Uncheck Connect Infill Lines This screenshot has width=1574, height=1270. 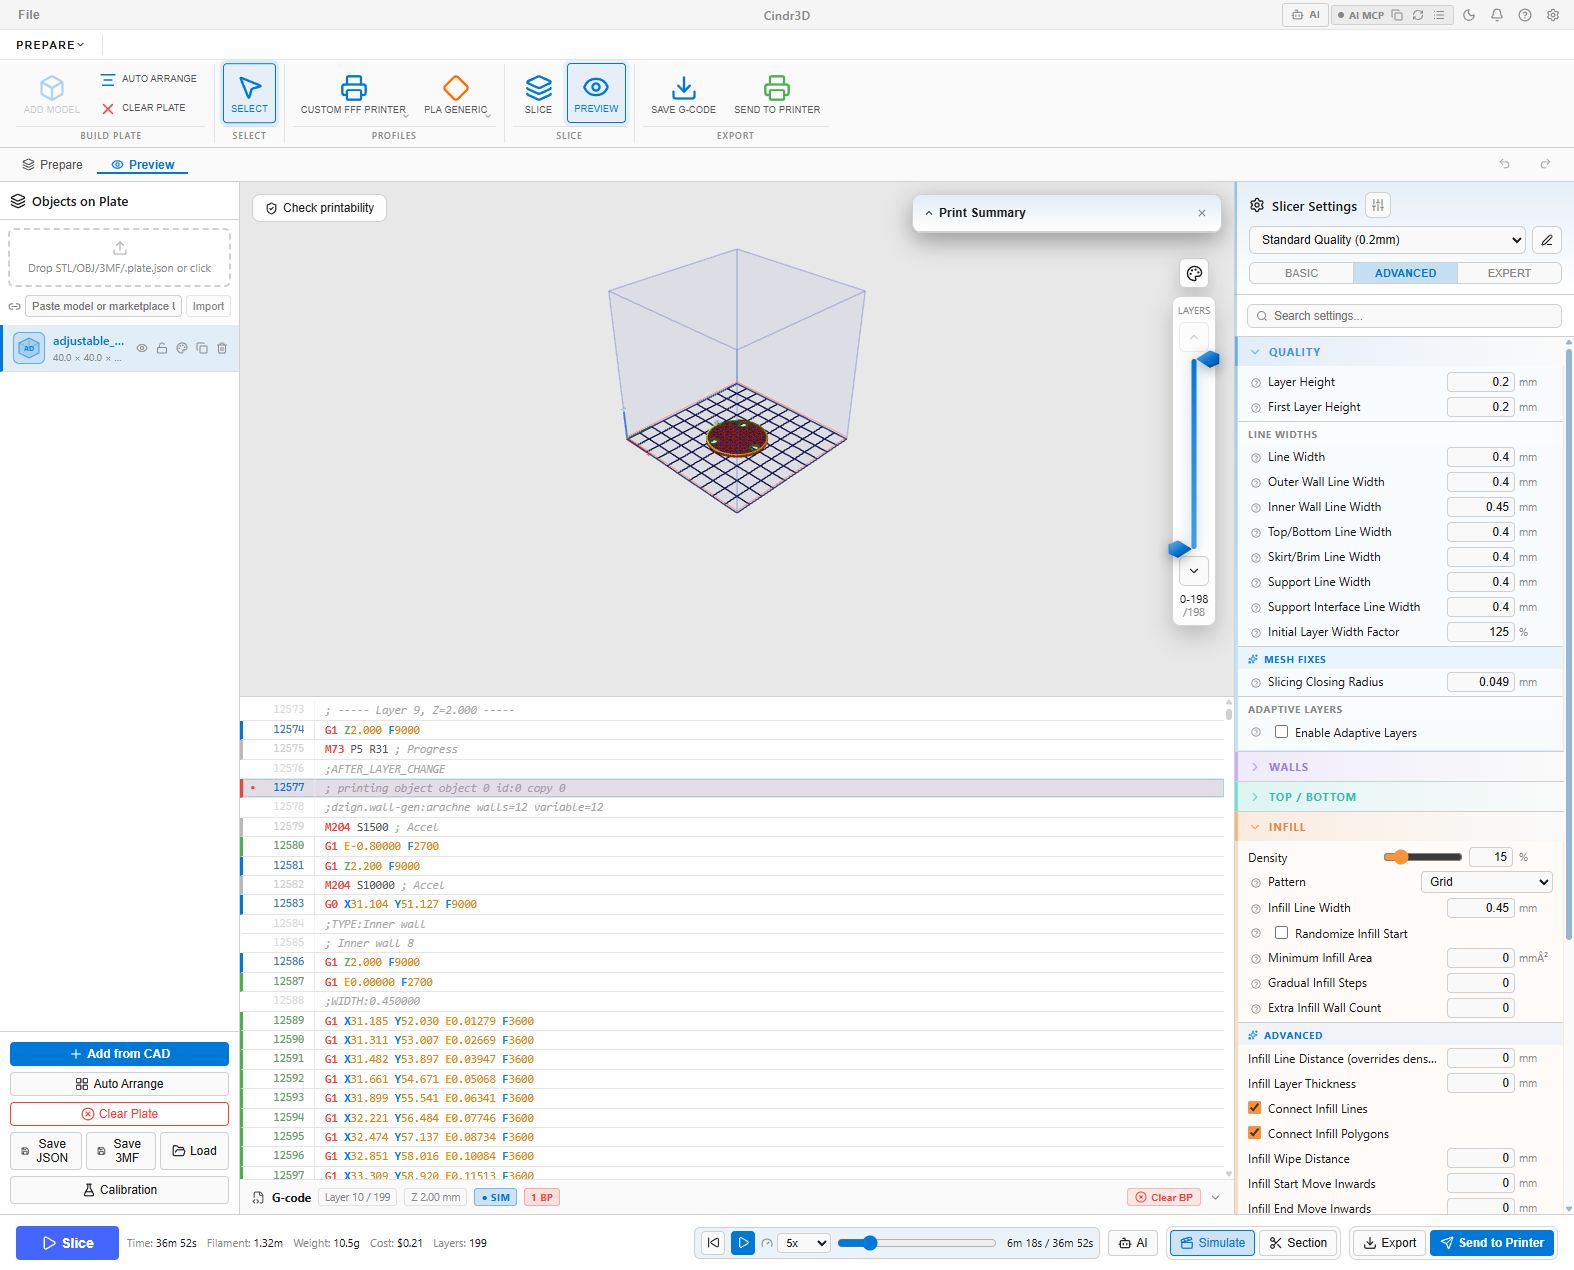pos(1254,1108)
